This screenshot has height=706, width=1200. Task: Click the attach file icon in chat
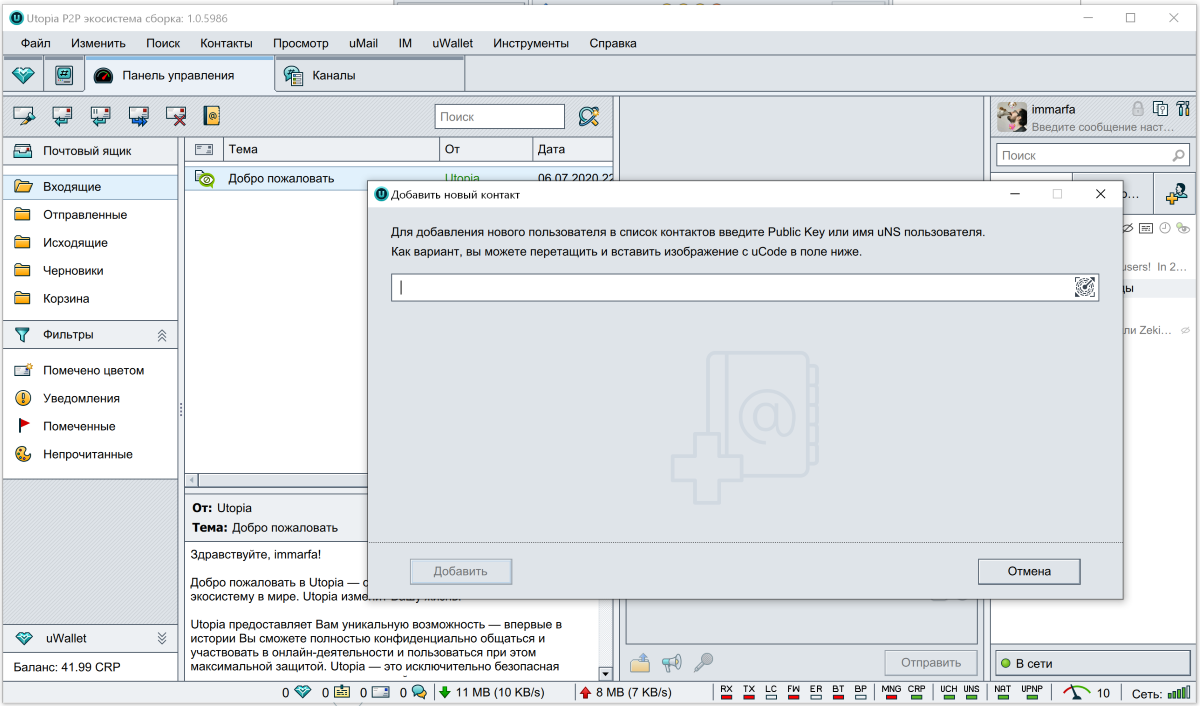(x=639, y=662)
